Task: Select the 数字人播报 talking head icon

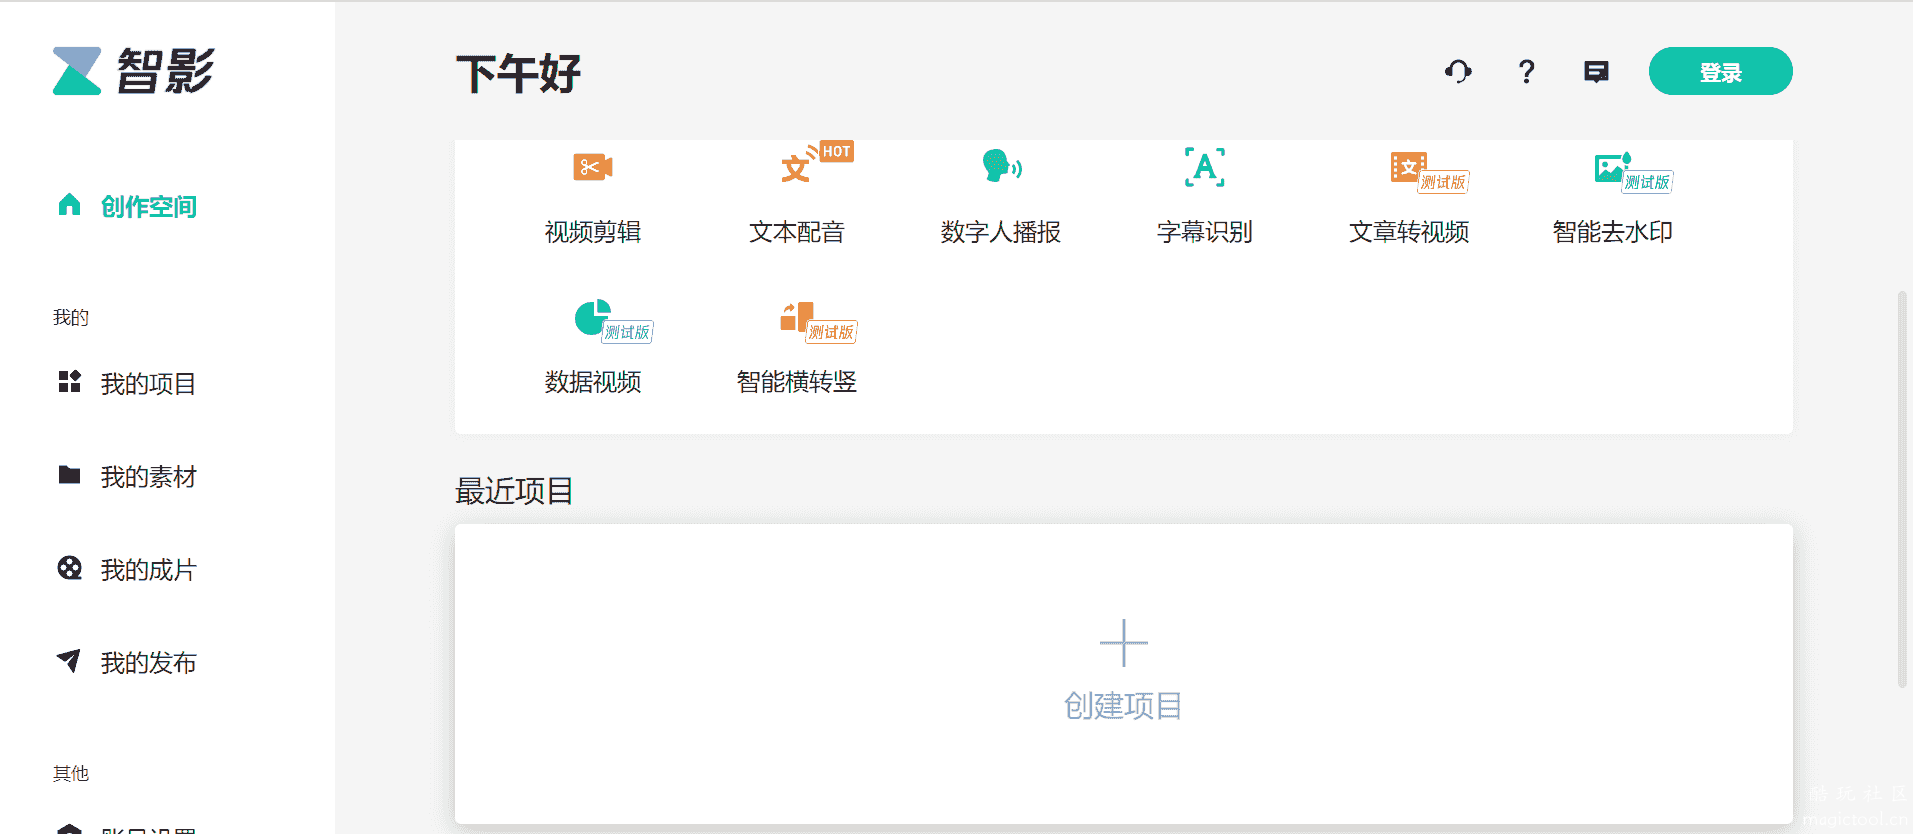Action: pyautogui.click(x=1001, y=166)
